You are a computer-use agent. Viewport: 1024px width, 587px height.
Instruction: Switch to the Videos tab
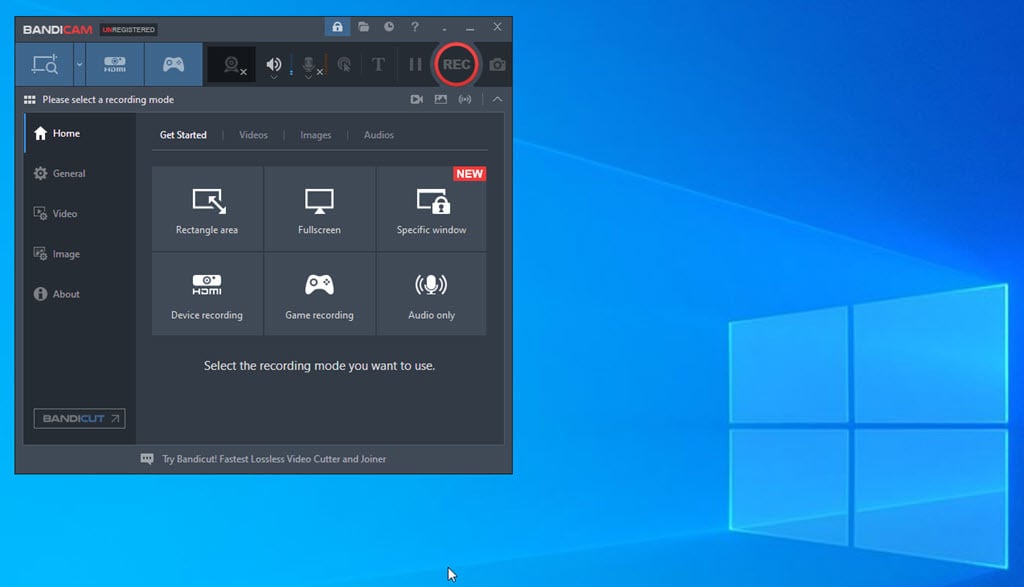(253, 135)
